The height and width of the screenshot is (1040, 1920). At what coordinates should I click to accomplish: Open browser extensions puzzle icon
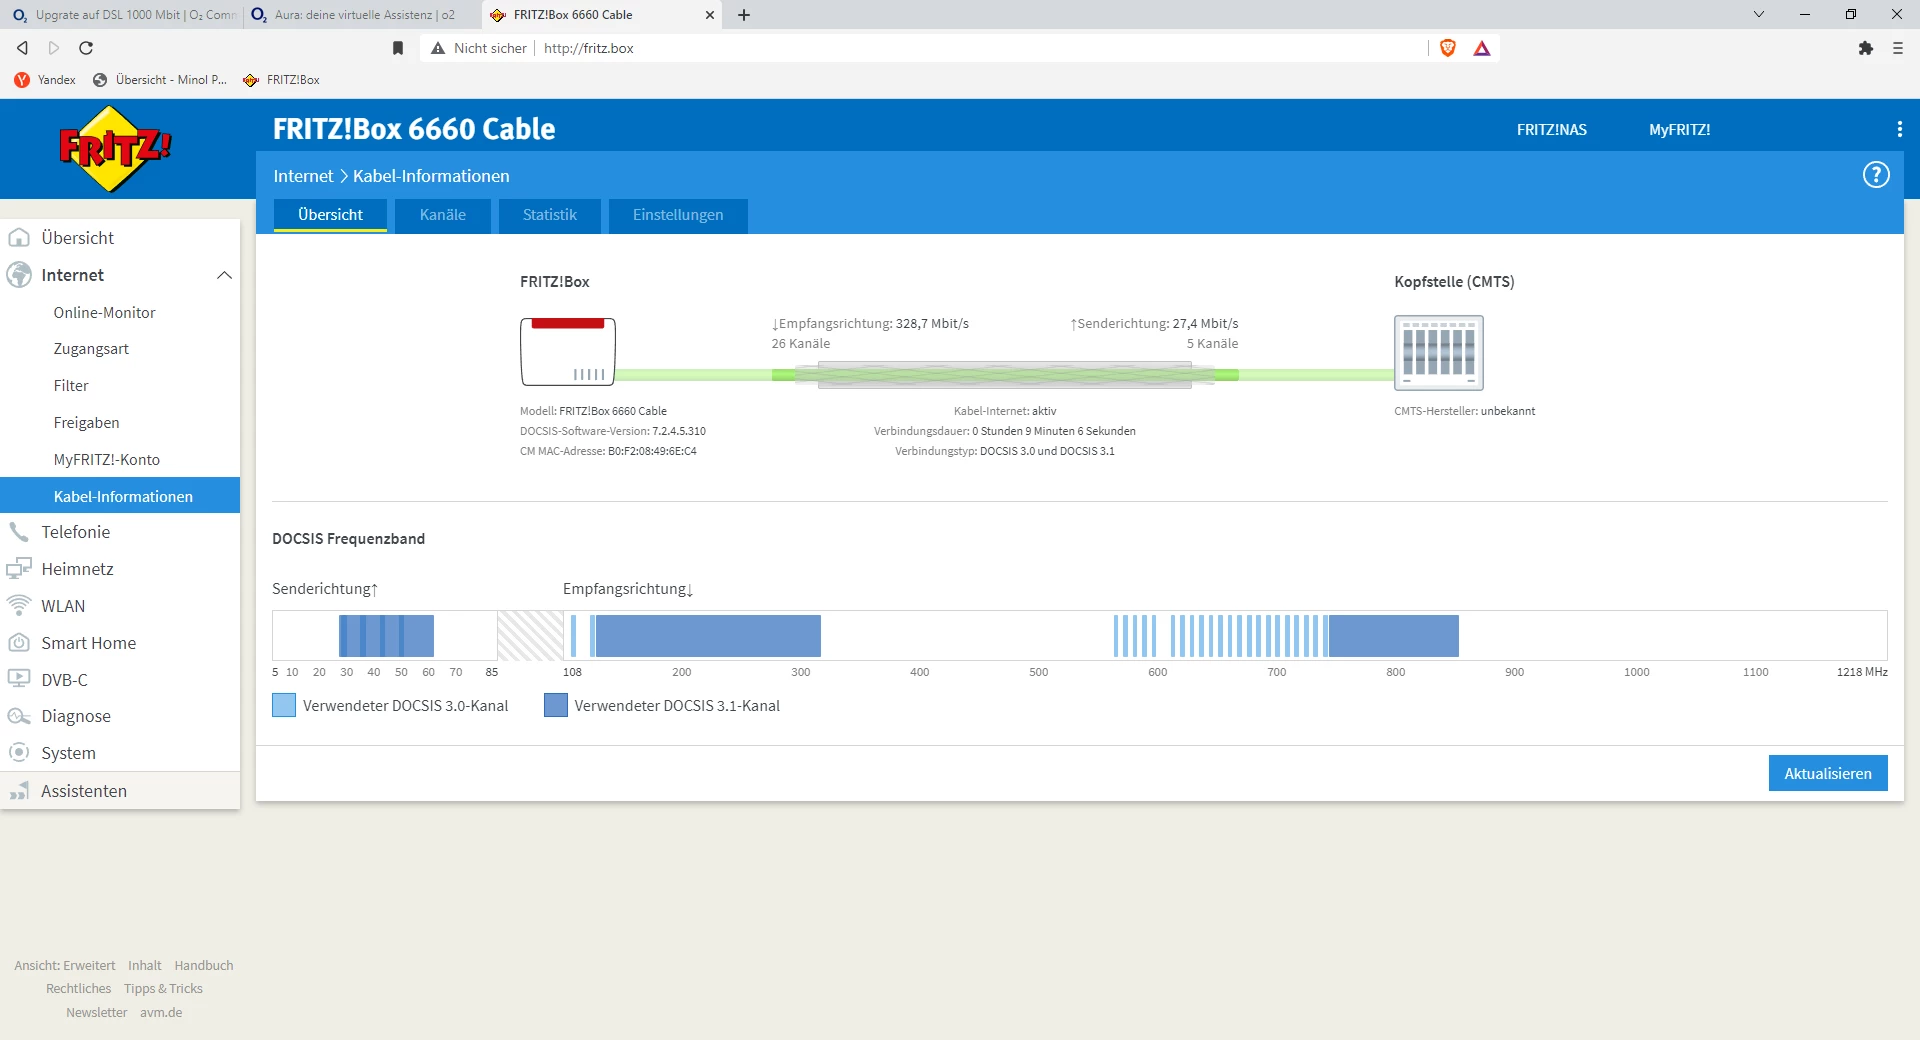coord(1865,48)
